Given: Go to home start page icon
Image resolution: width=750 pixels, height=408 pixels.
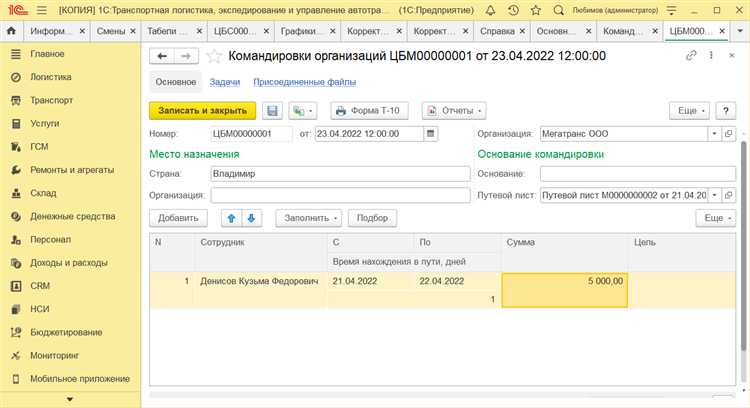Looking at the screenshot, I should [11, 31].
